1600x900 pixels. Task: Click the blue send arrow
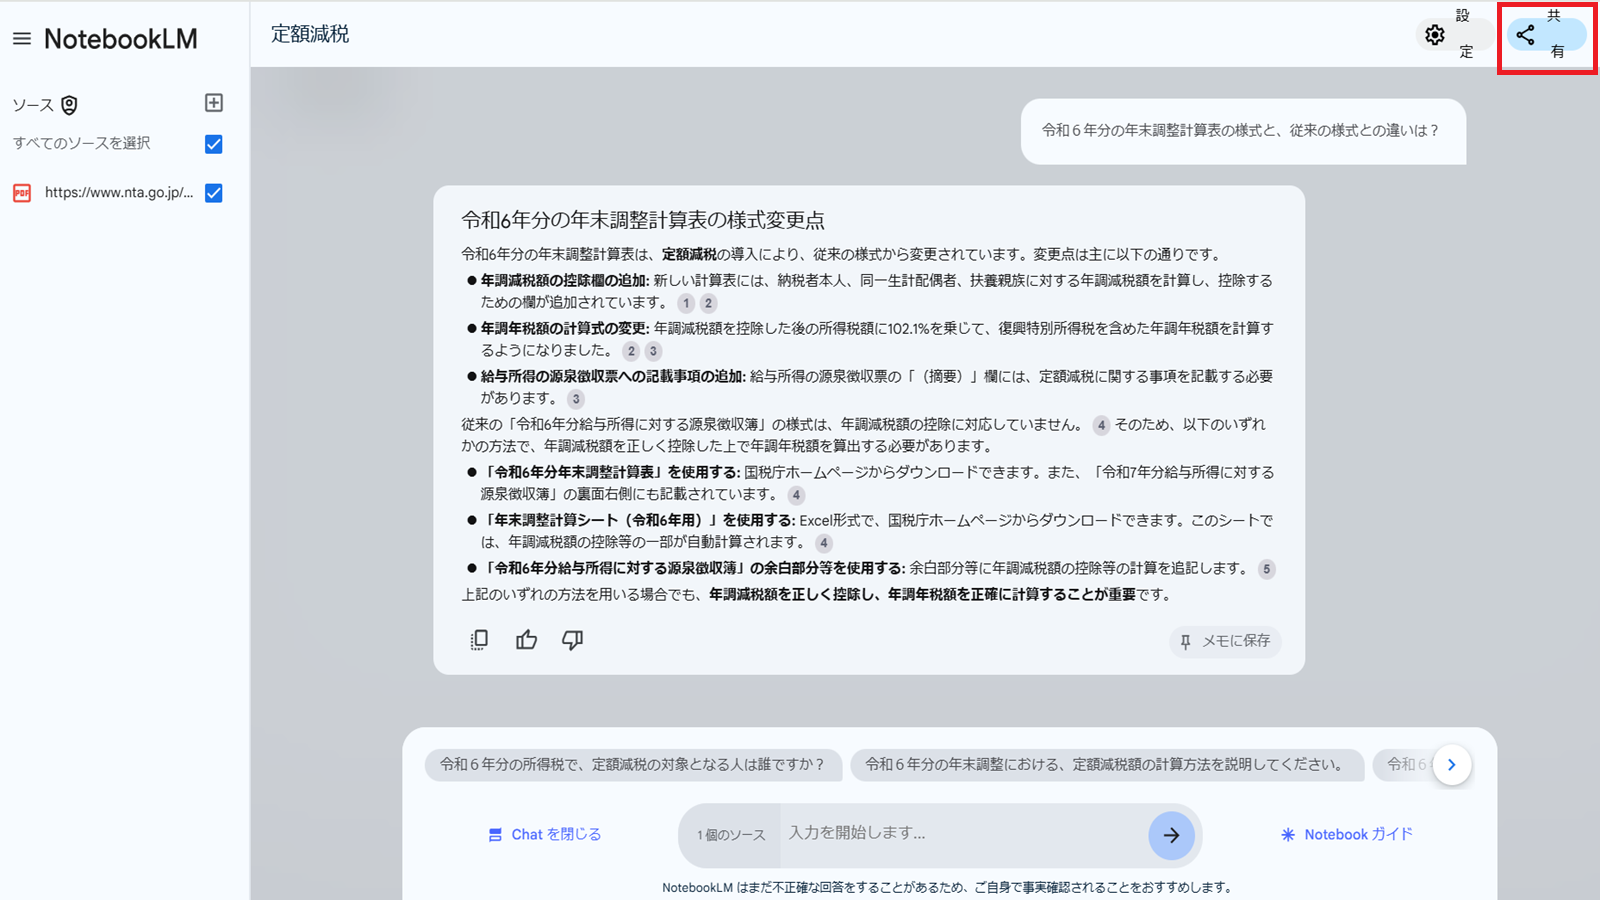[1171, 836]
